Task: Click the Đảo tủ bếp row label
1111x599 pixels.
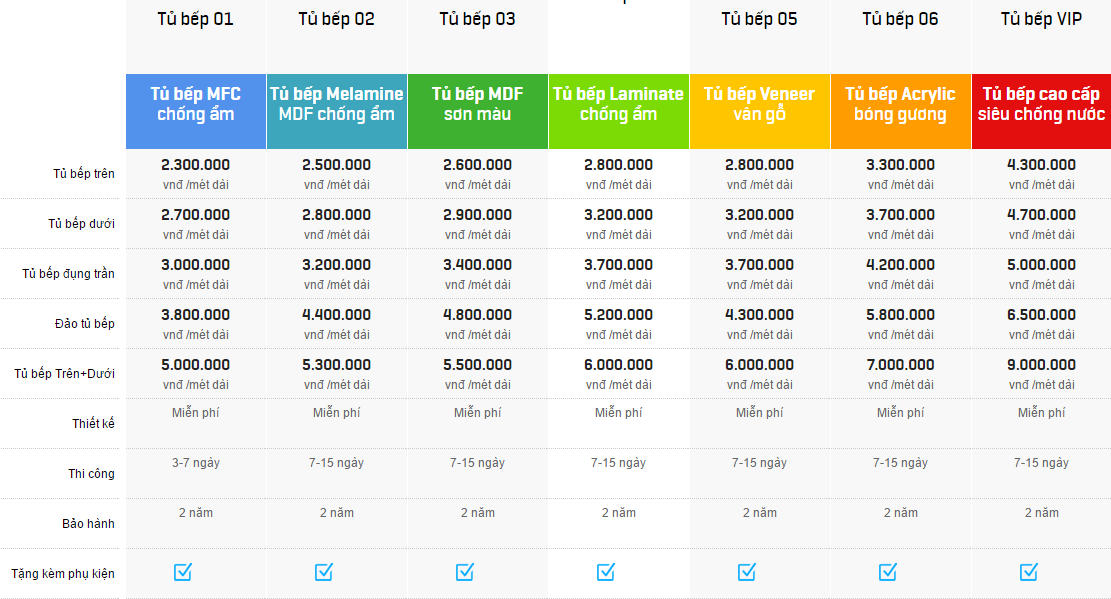Action: (x=84, y=323)
